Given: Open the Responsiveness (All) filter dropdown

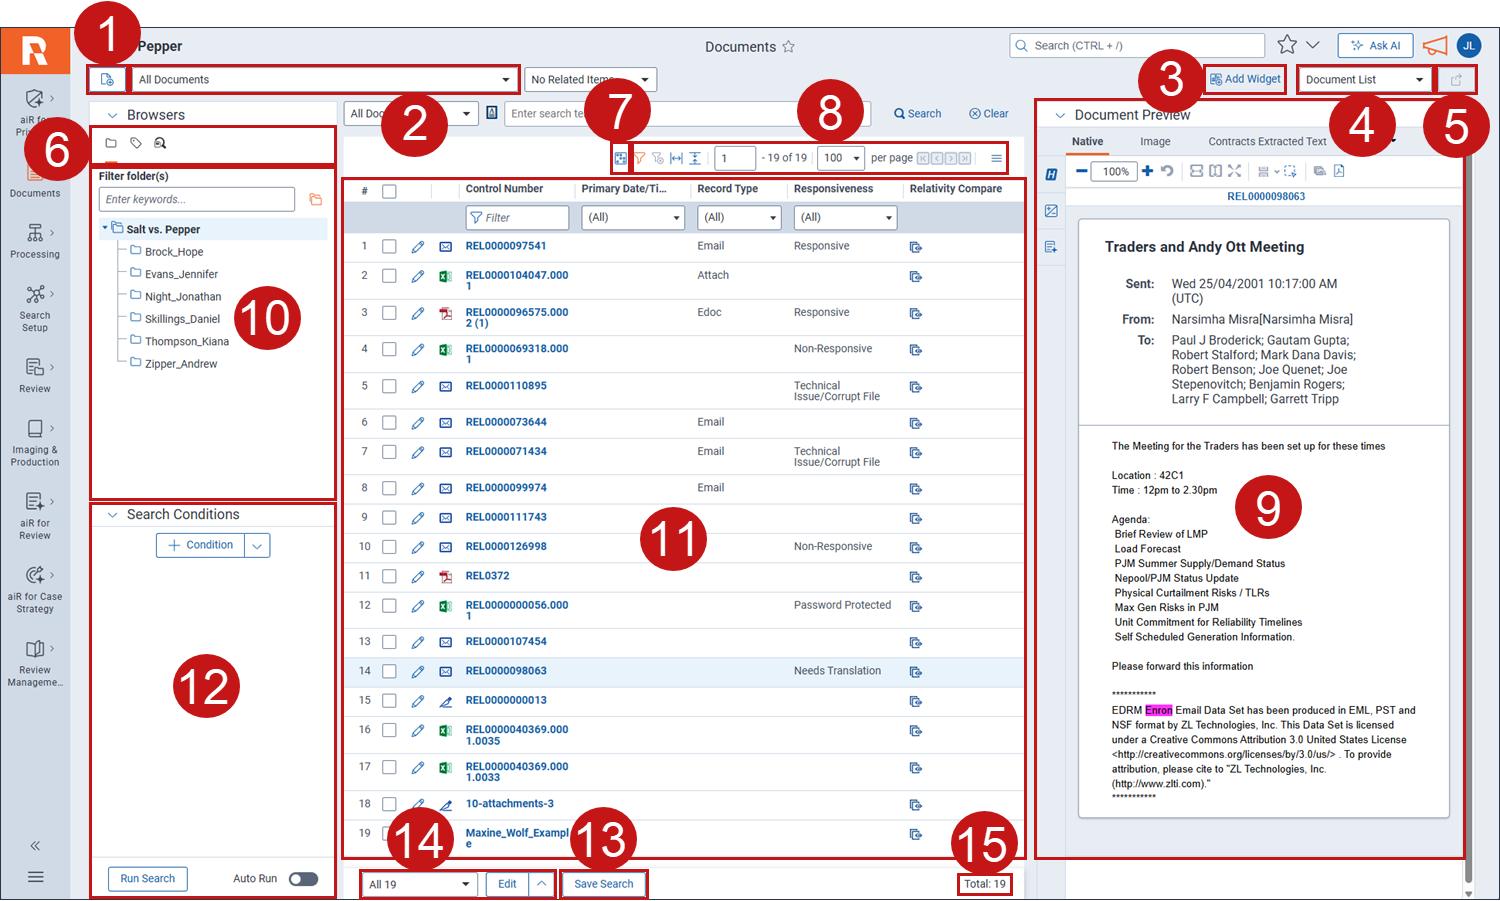Looking at the screenshot, I should pos(845,217).
